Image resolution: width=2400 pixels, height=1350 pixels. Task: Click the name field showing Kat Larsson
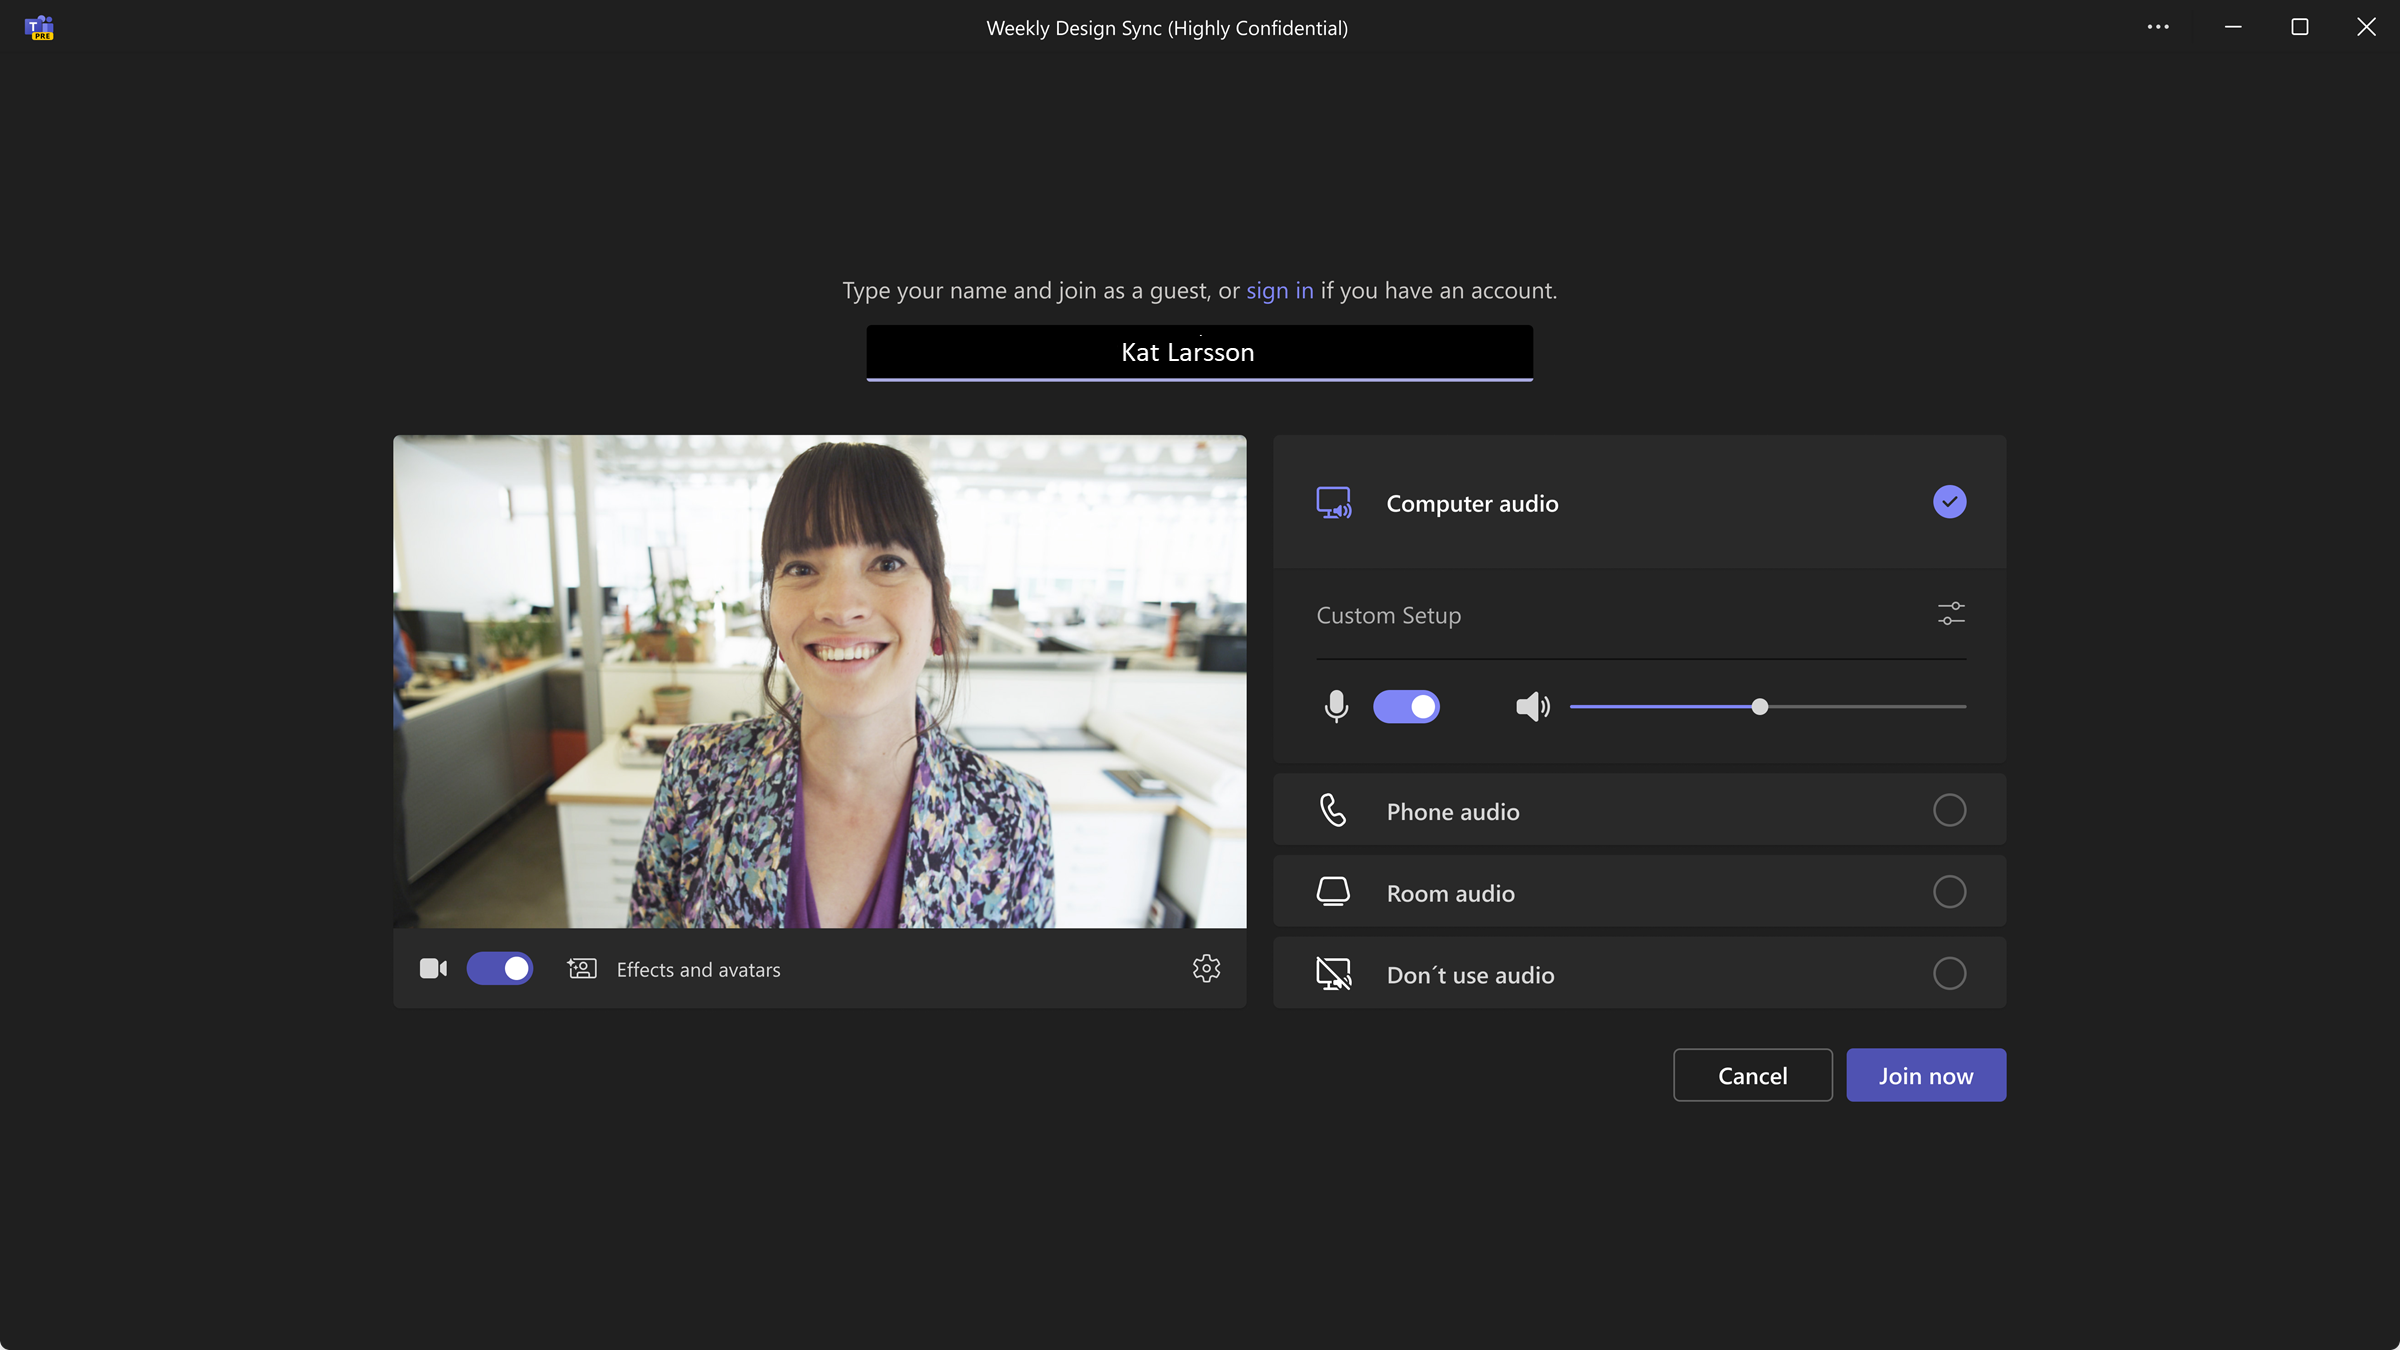1199,352
